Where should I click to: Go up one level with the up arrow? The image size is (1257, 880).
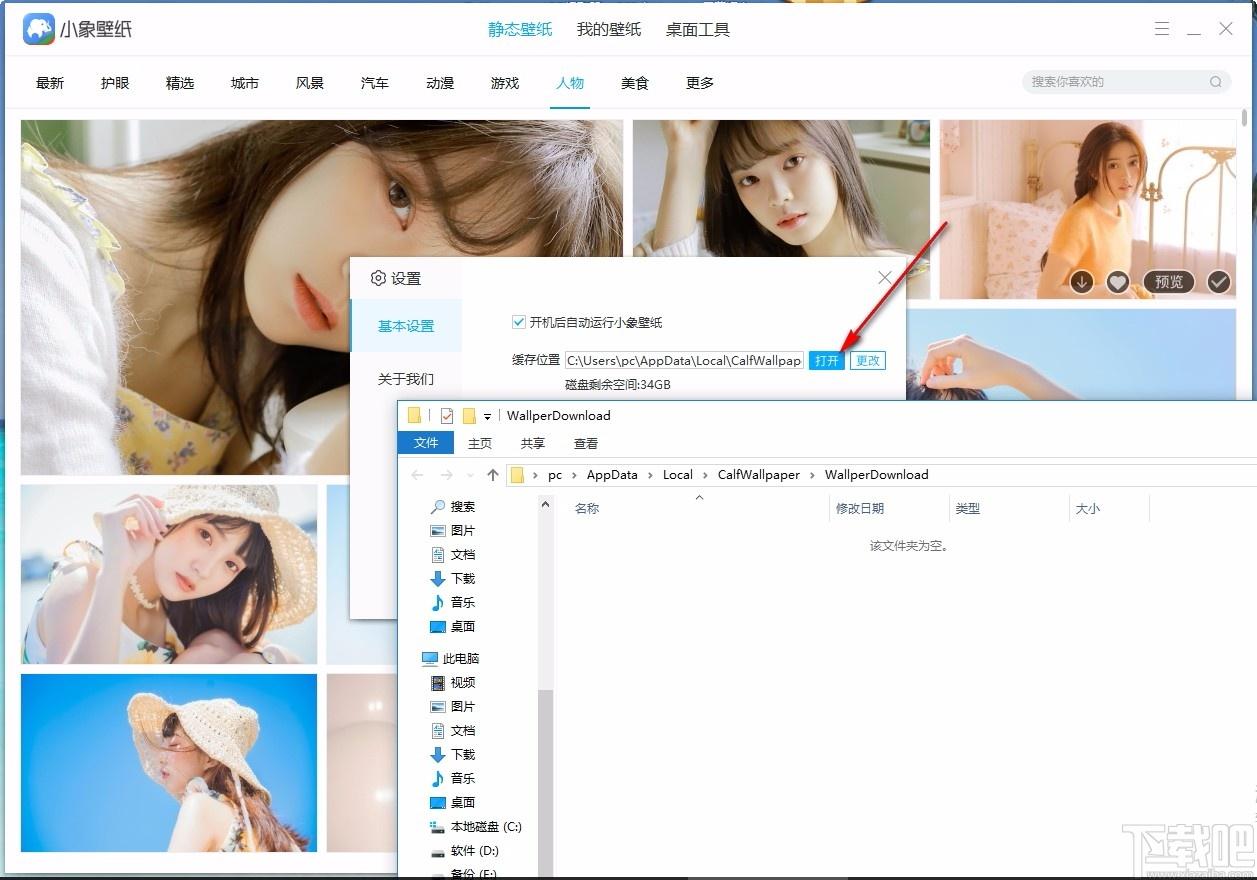492,474
